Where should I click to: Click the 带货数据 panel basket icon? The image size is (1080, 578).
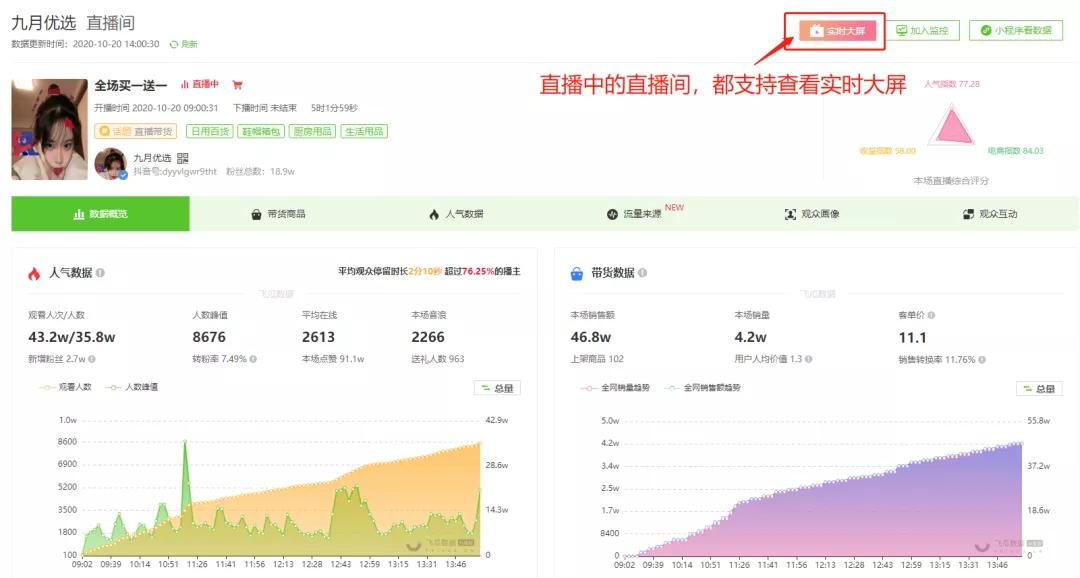coord(577,272)
